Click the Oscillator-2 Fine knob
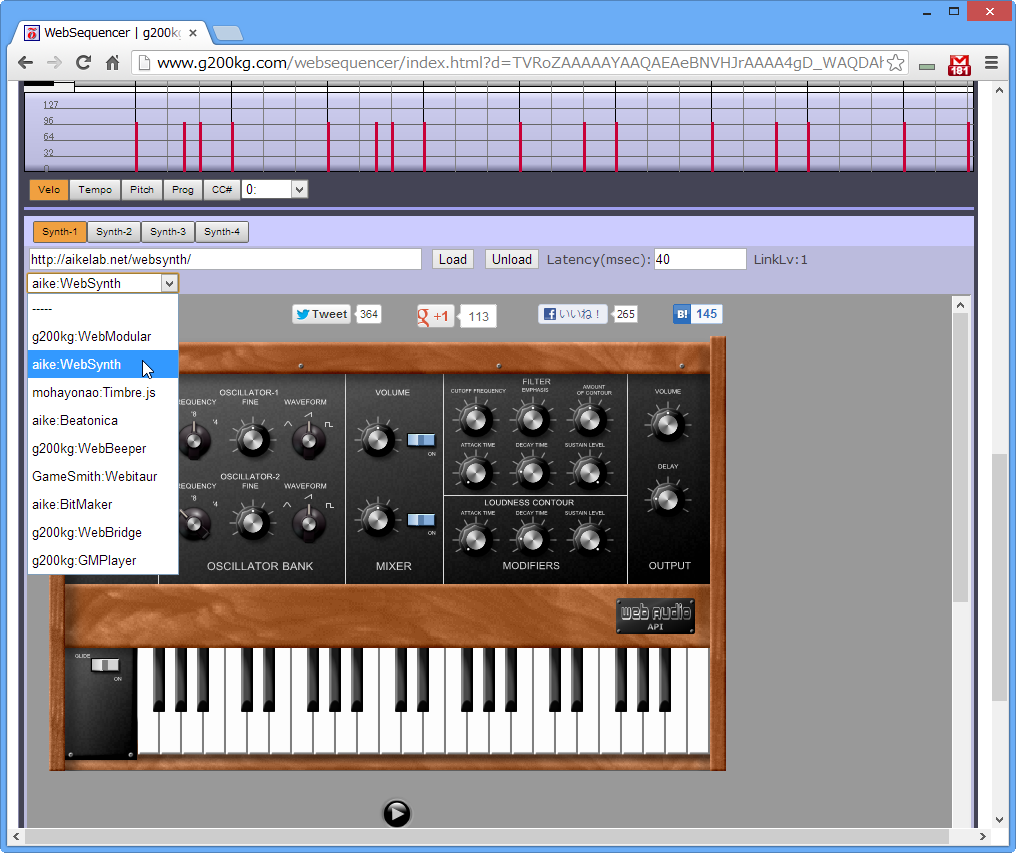 tap(252, 522)
